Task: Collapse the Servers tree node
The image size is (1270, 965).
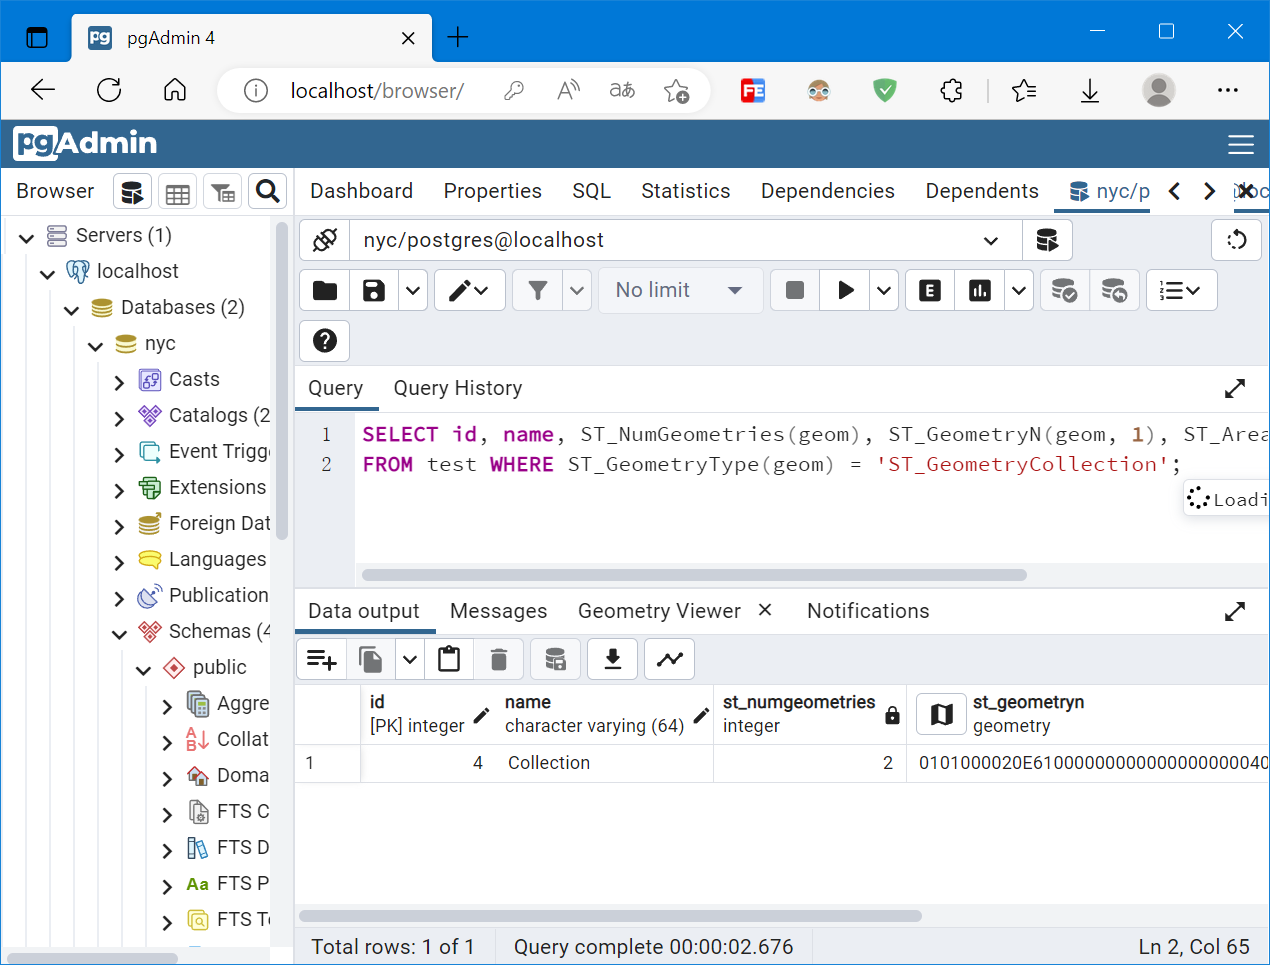Action: click(x=27, y=237)
